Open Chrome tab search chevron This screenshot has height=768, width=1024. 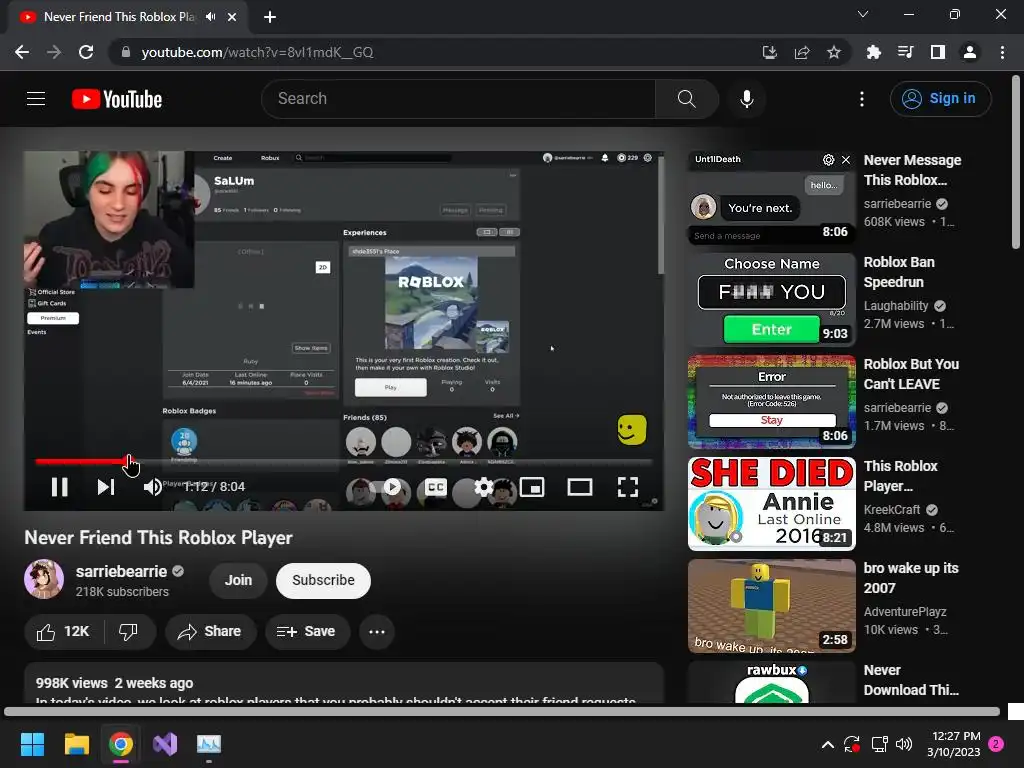[863, 14]
